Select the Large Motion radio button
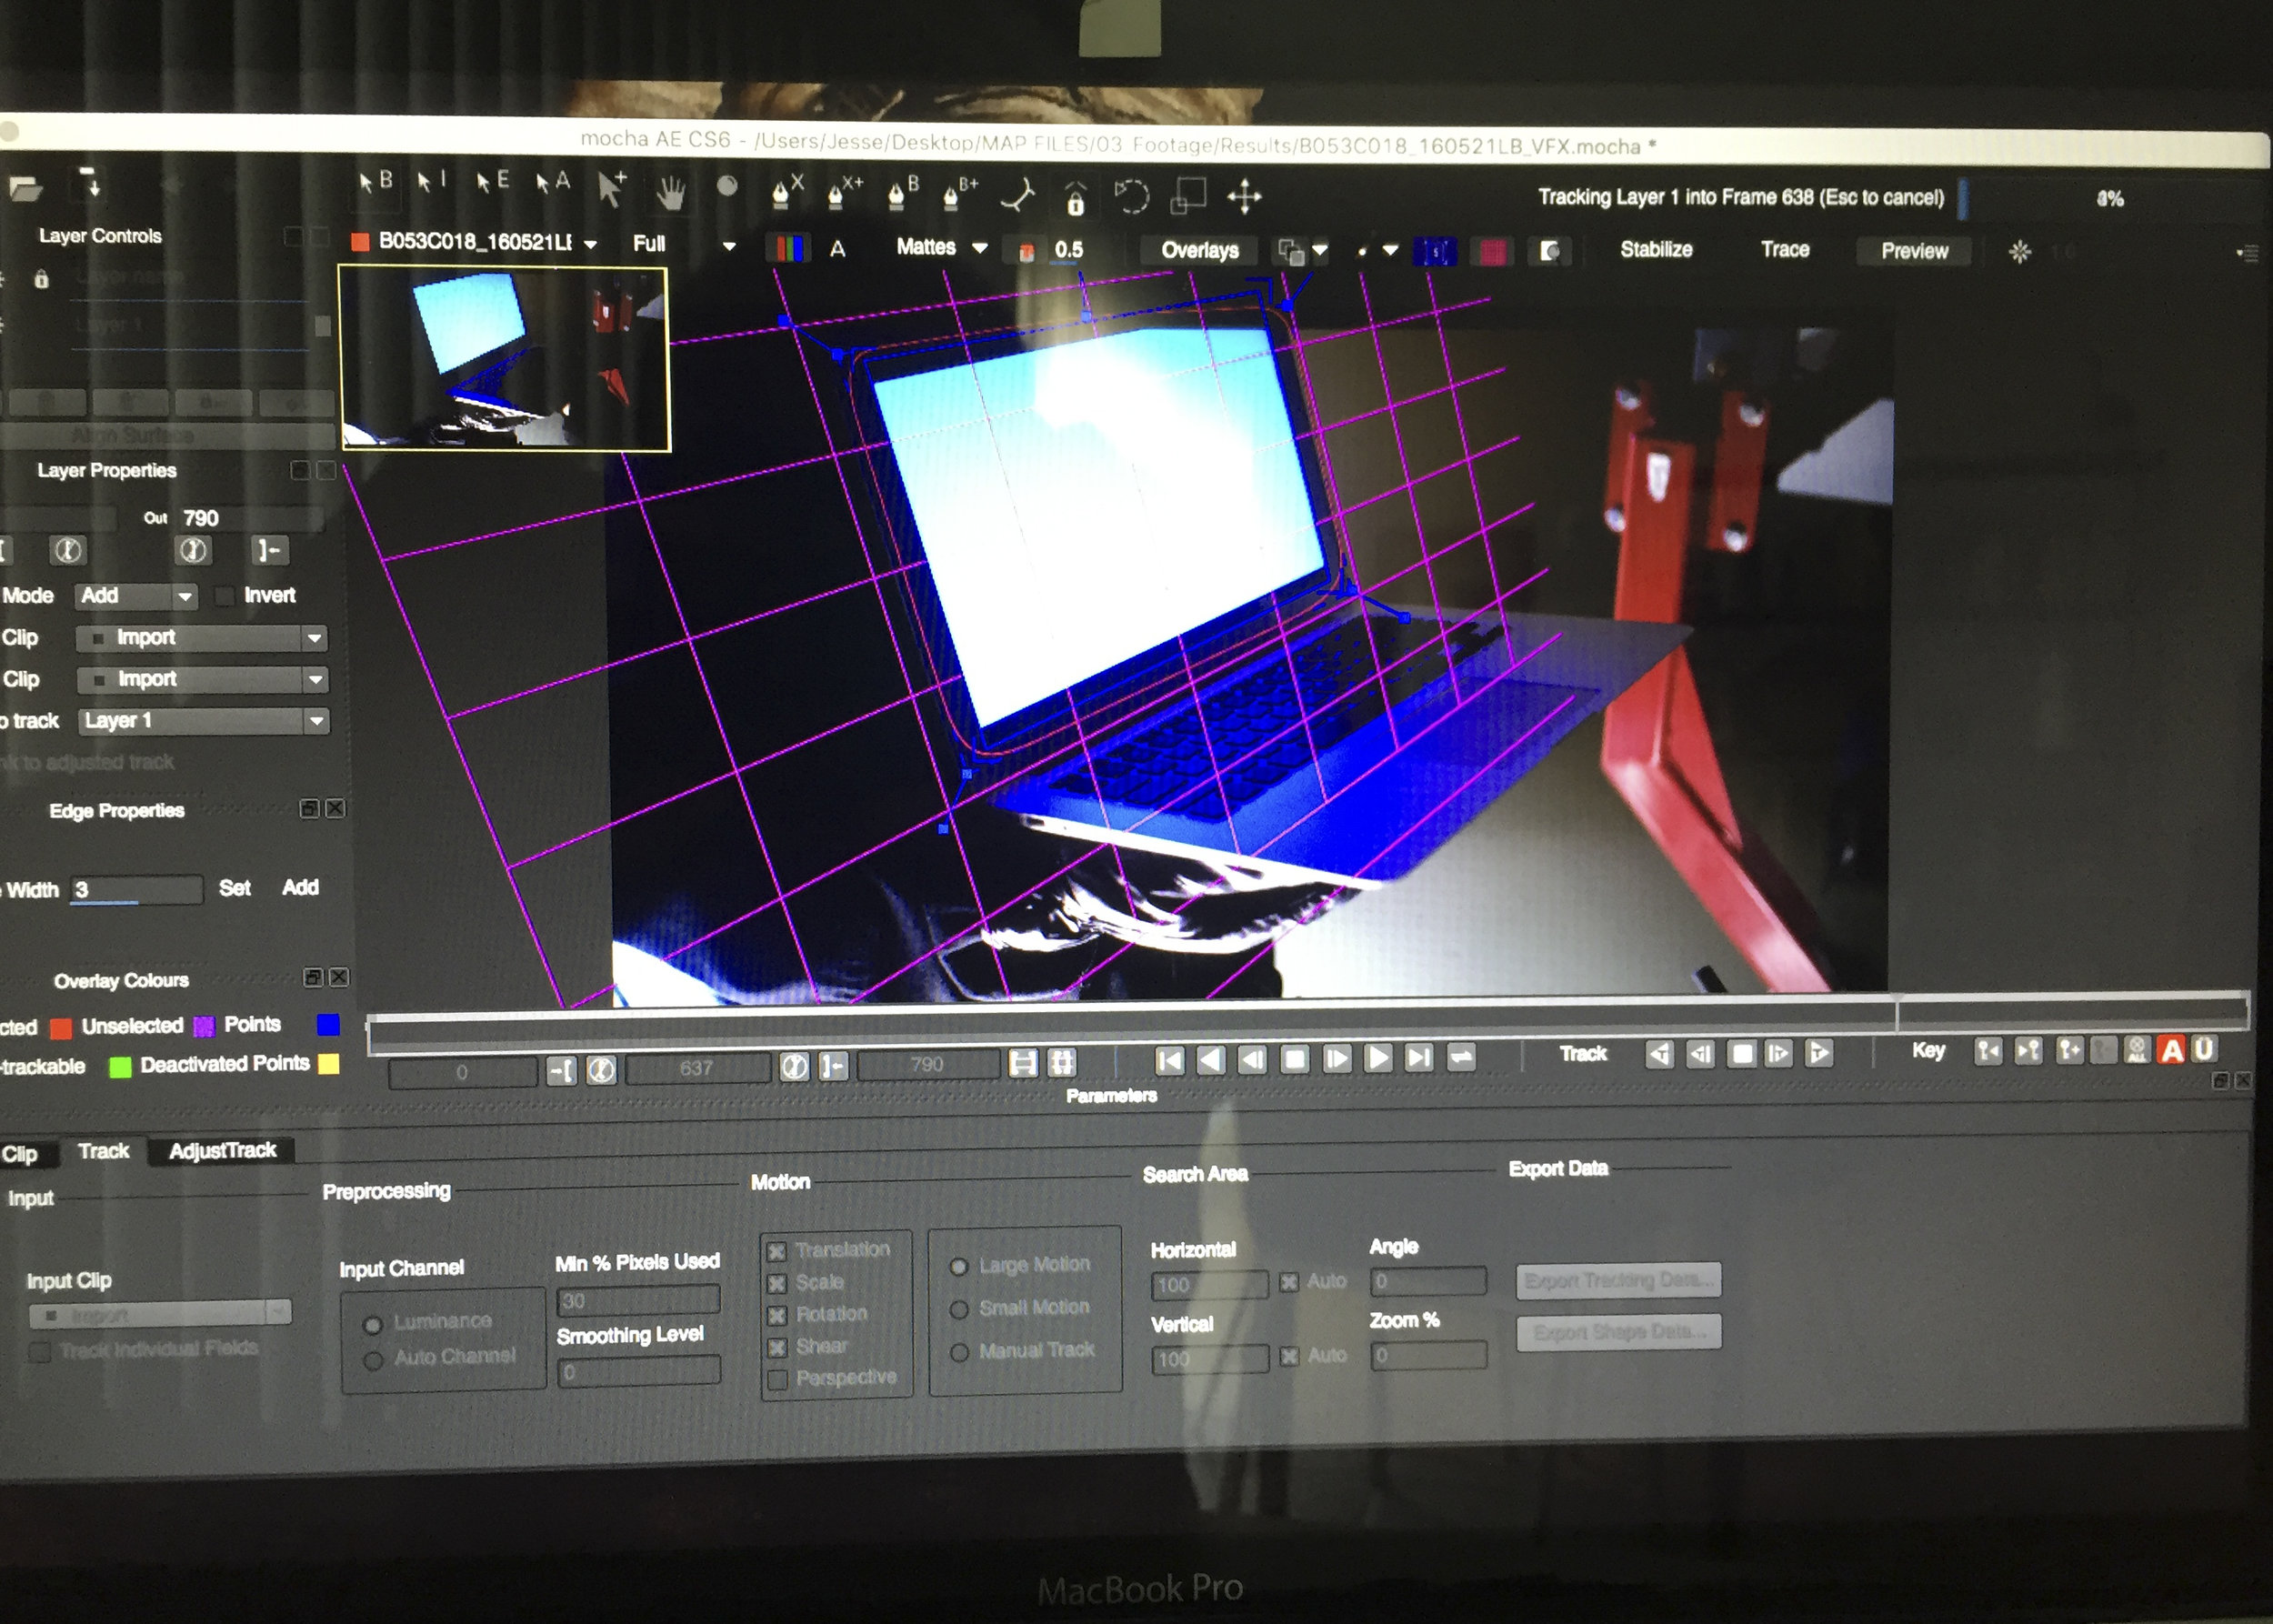2273x1624 pixels. (x=958, y=1267)
